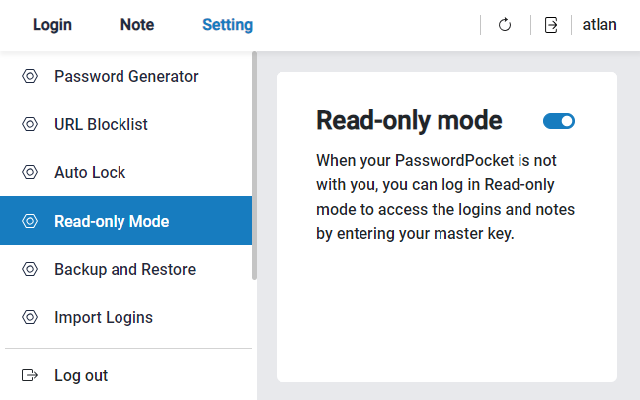Click the hexagon icon beside Read-only Mode
This screenshot has height=400, width=640.
pos(30,221)
